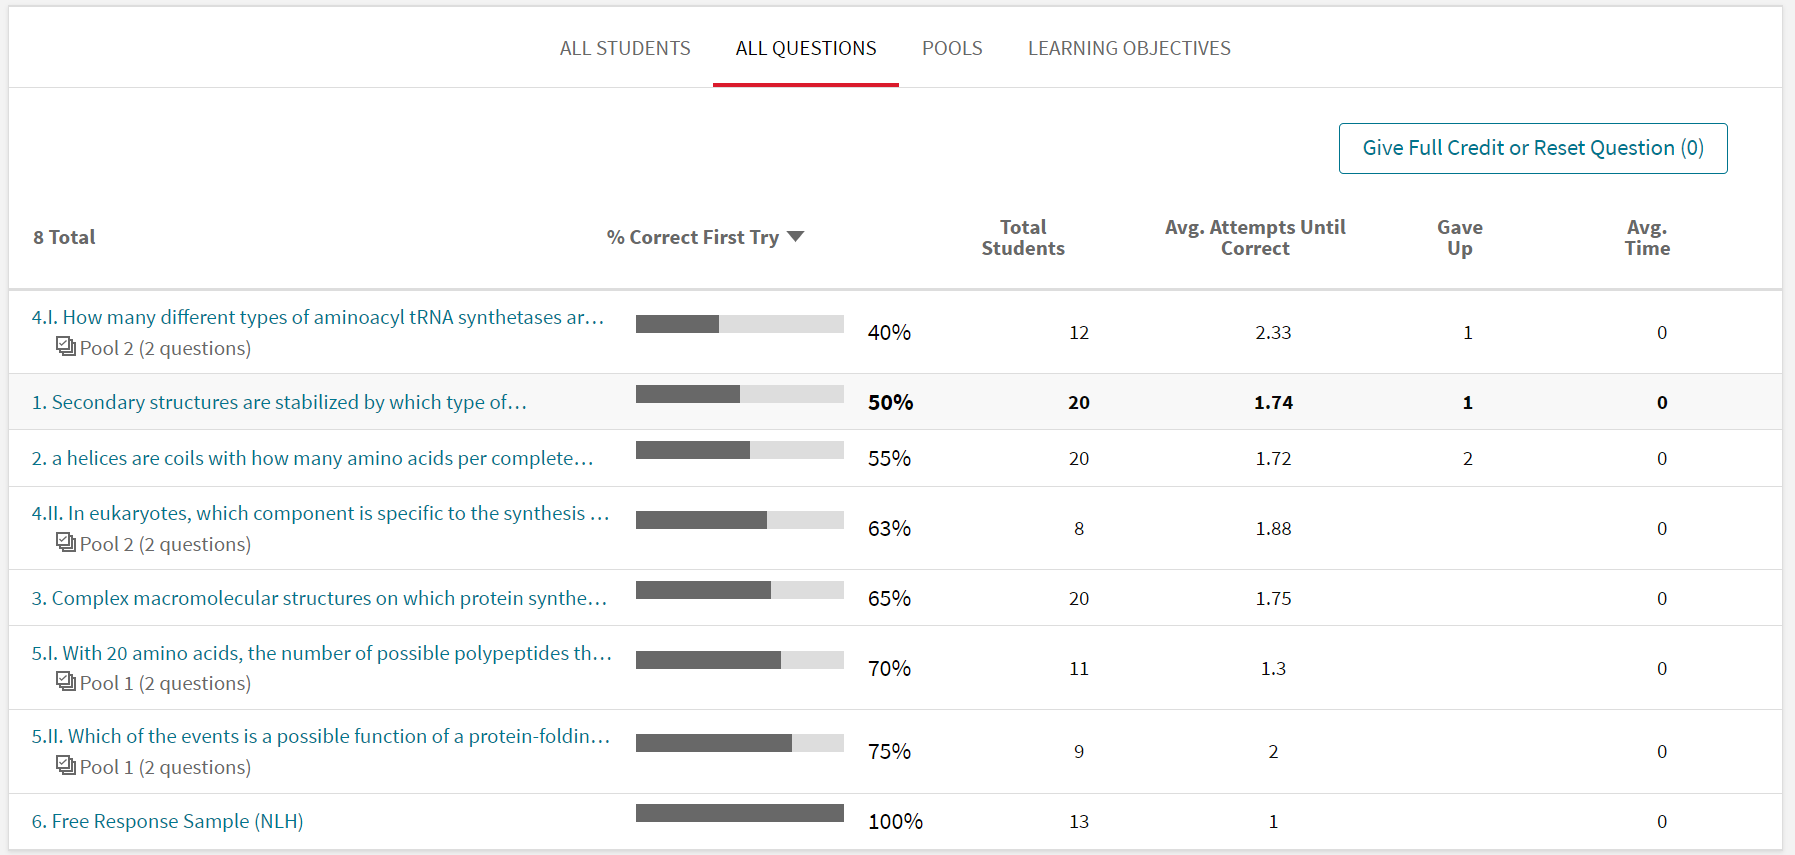
Task: Click the Pool 1 icon under question 5.II
Action: (x=66, y=766)
